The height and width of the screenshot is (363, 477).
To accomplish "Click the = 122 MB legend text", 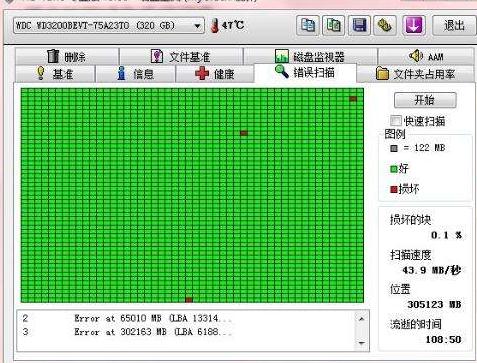I will pos(424,148).
